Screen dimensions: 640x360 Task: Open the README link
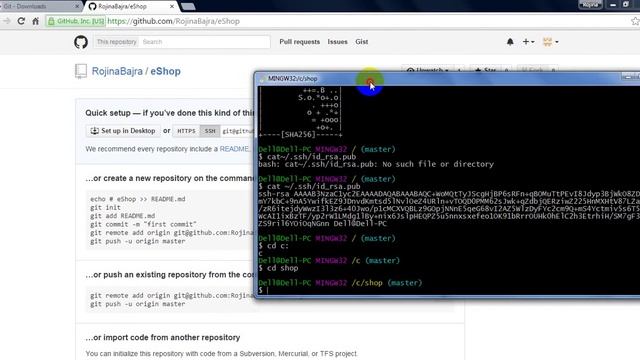point(234,149)
